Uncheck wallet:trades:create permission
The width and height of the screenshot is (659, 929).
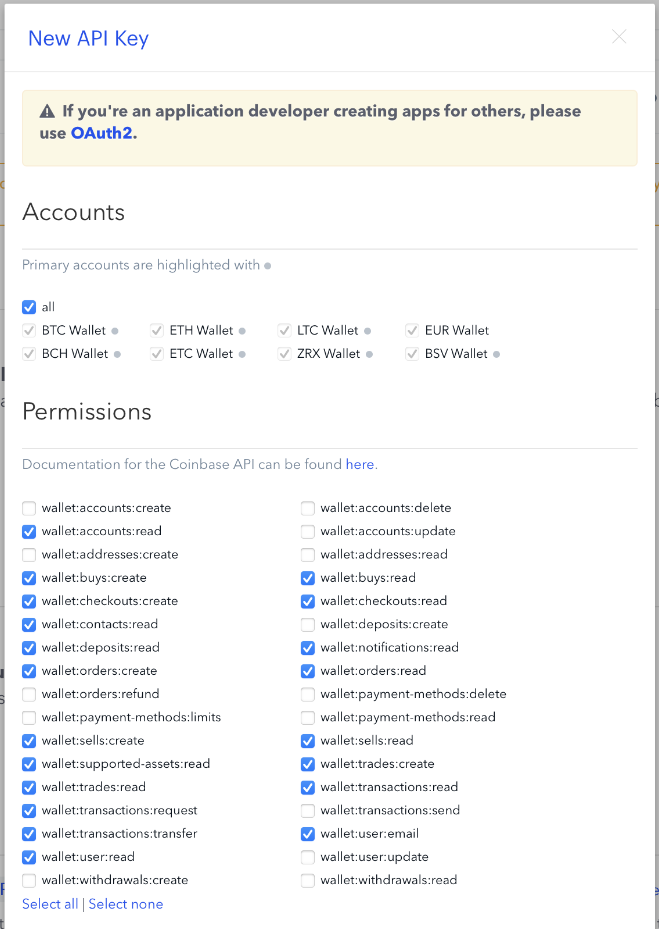click(308, 764)
